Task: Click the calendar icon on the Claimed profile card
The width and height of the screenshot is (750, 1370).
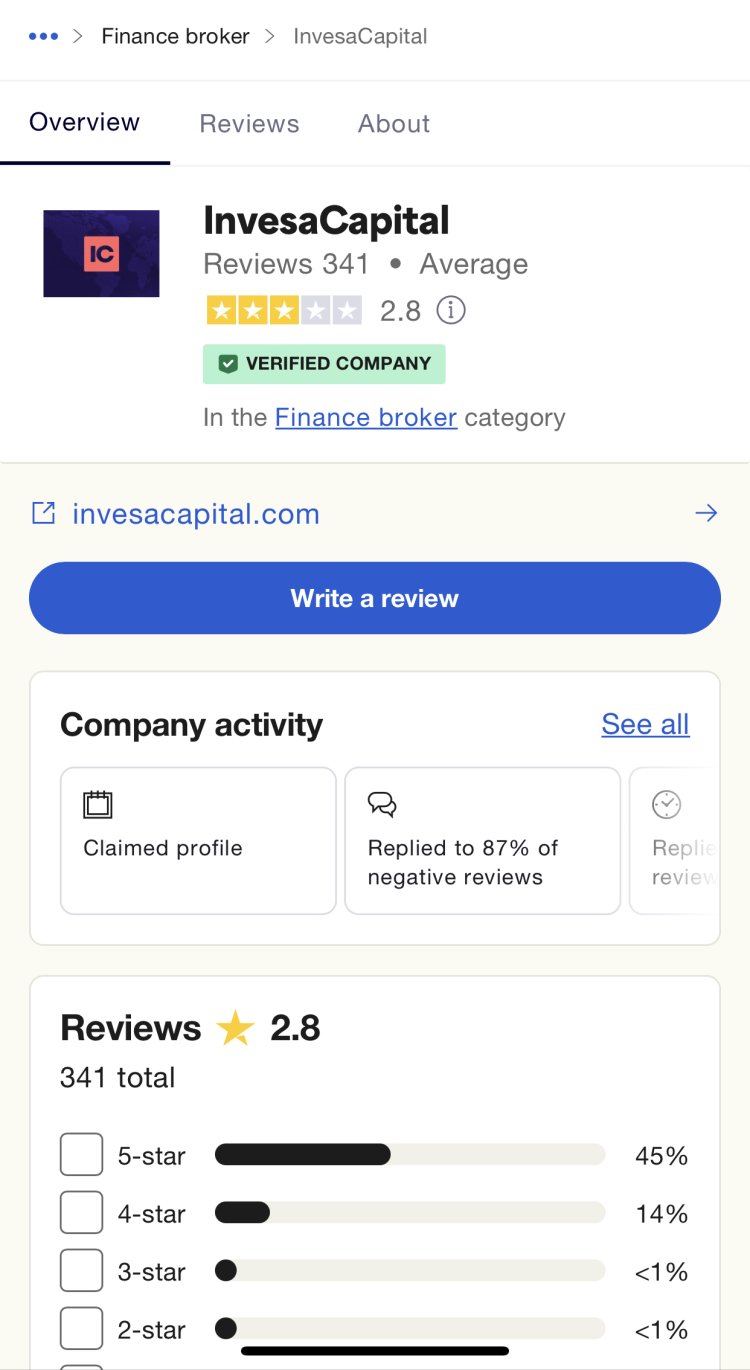Action: [x=95, y=804]
